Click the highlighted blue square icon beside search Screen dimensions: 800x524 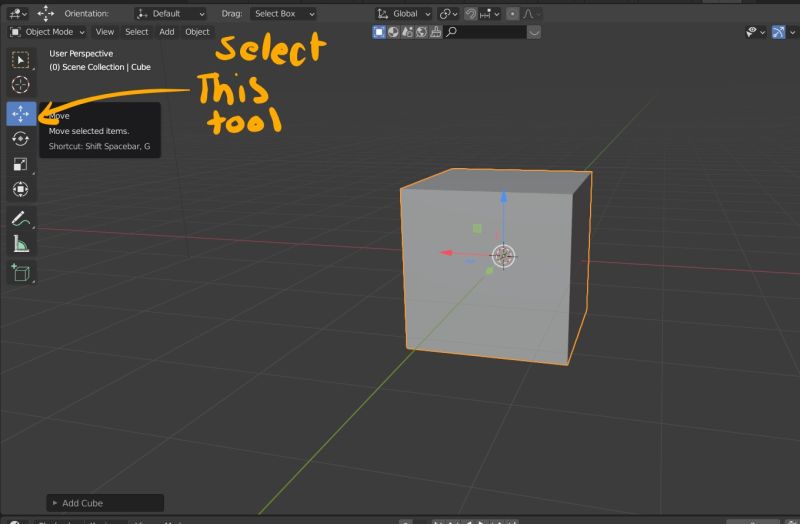[379, 32]
